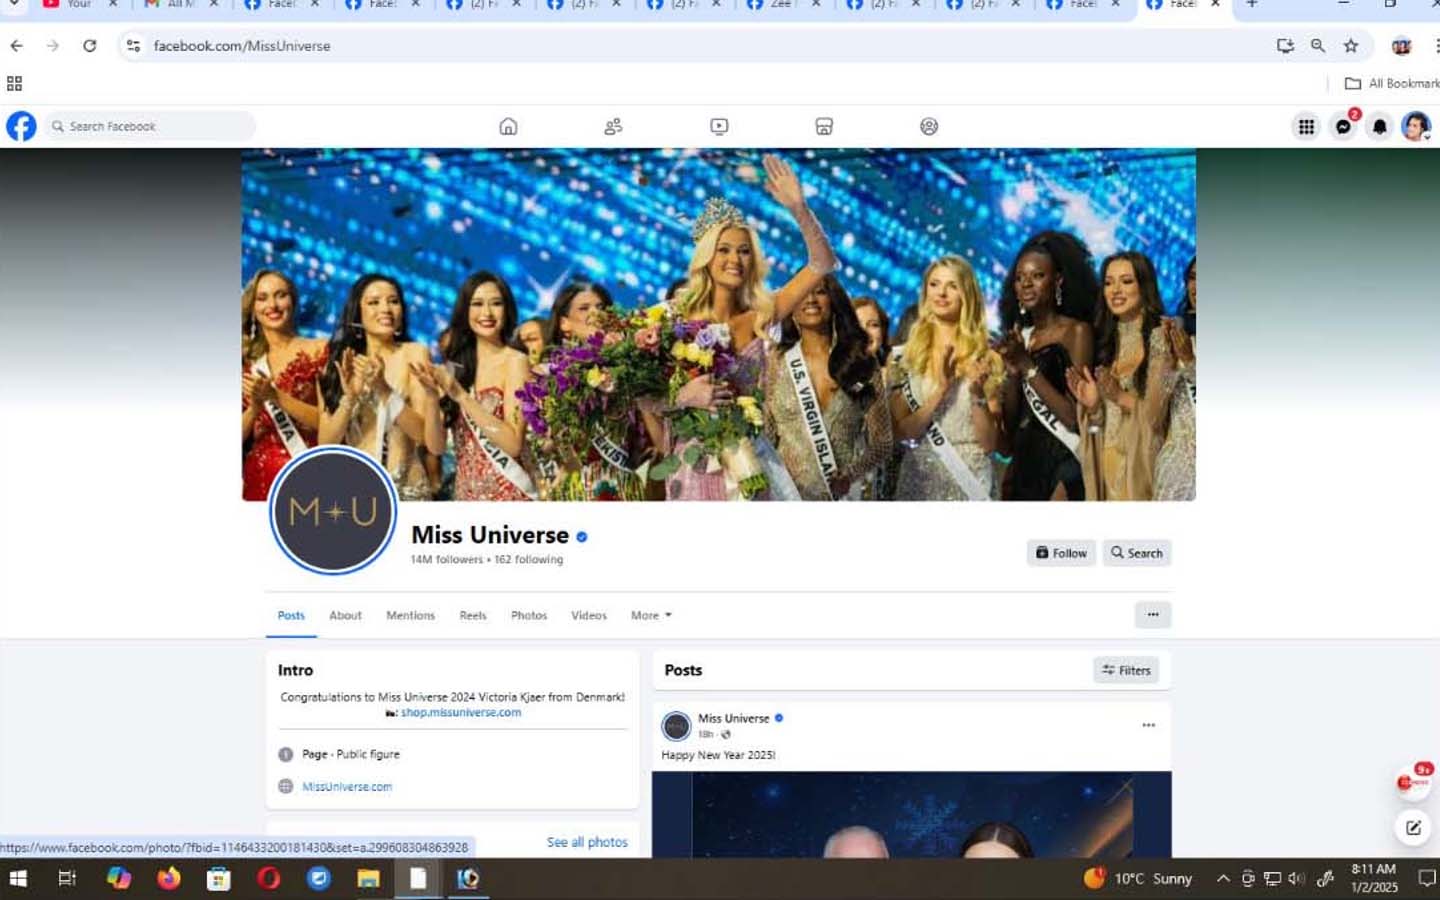Open your Facebook account profile picture menu
Viewport: 1440px width, 900px height.
pos(1415,126)
